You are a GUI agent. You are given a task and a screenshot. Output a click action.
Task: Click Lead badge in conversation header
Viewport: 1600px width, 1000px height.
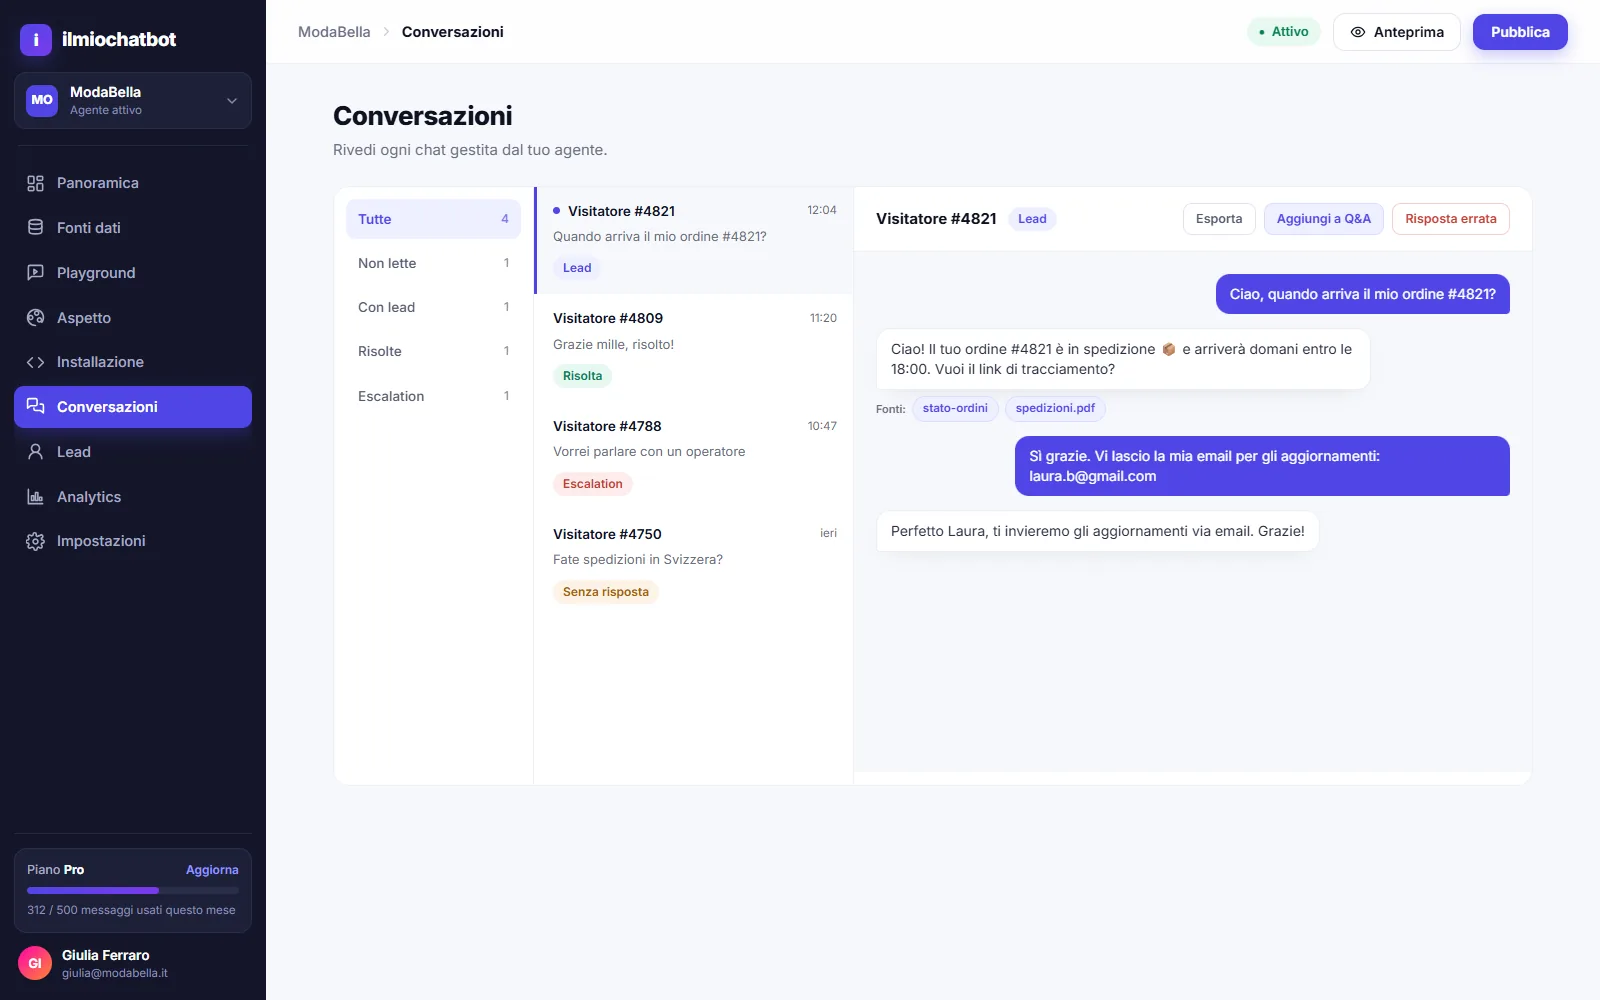pos(1032,219)
